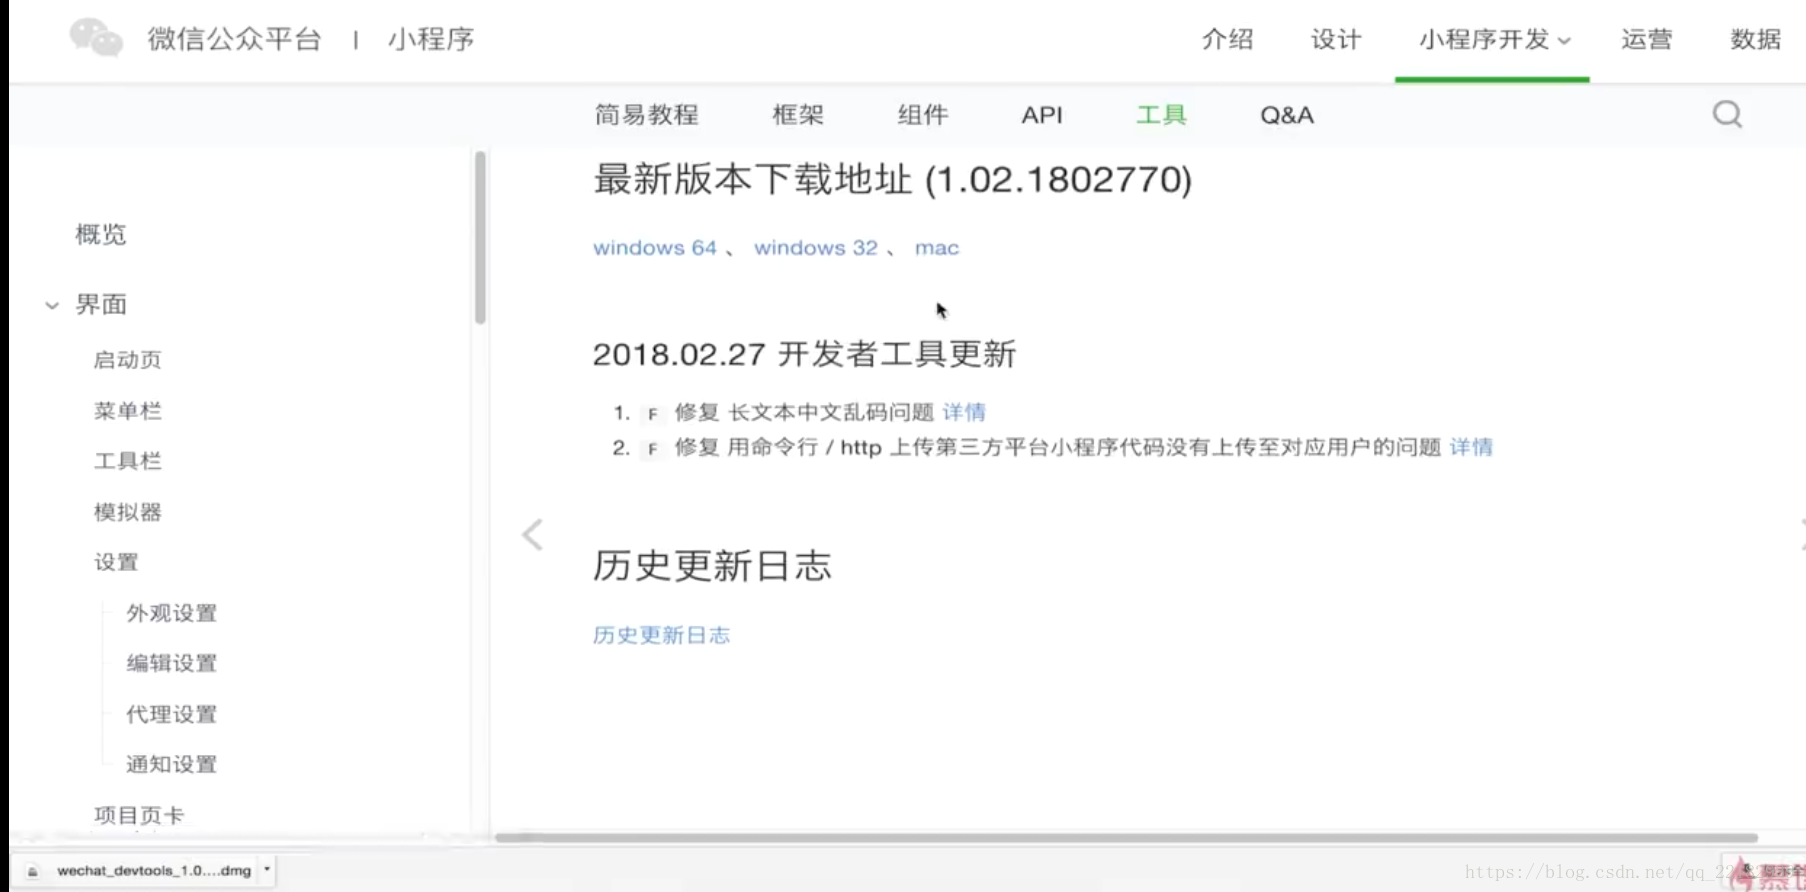Click the 微信公众平台 header title
This screenshot has height=892, width=1806.
[235, 39]
